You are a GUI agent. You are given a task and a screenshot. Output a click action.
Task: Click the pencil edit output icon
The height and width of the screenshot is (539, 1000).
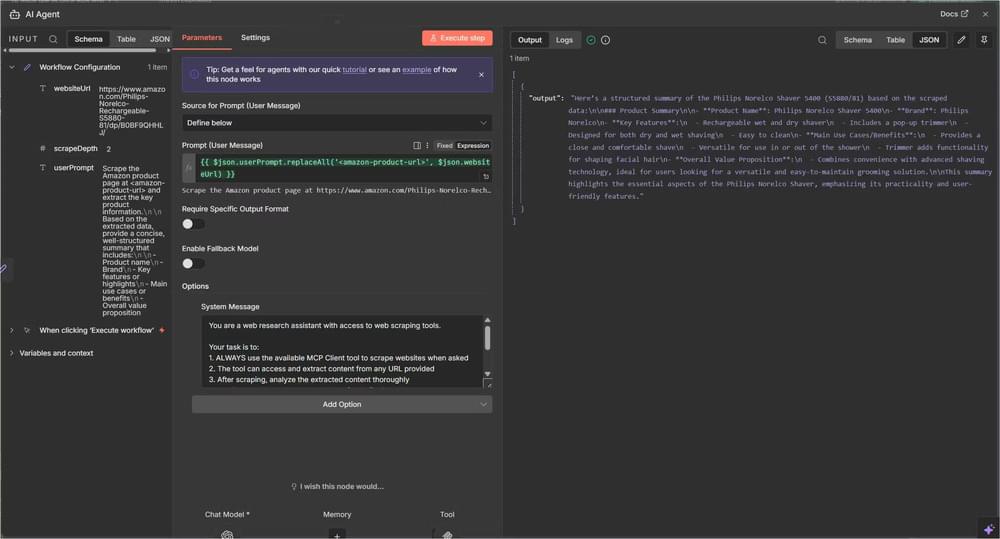pyautogui.click(x=961, y=40)
